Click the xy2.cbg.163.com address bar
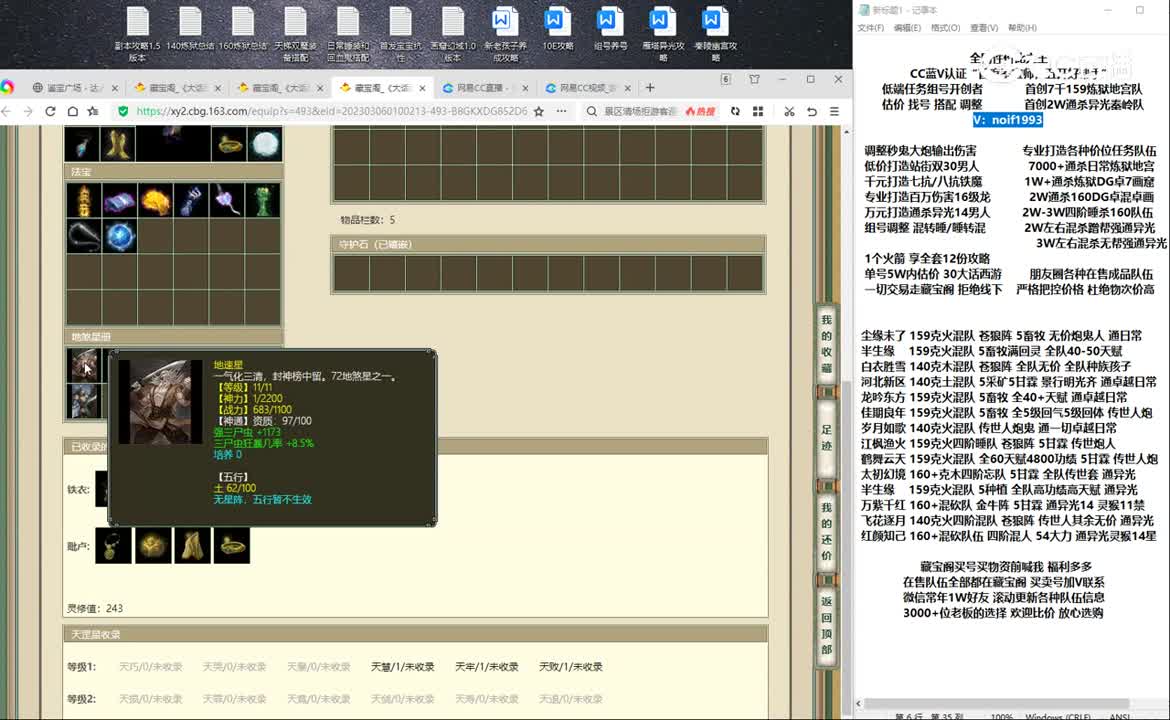 pos(331,111)
